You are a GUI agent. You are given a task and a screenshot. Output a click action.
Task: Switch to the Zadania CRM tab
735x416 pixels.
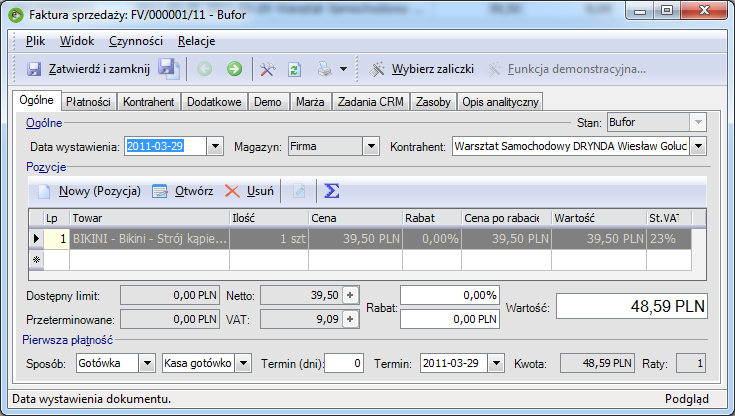[x=371, y=102]
